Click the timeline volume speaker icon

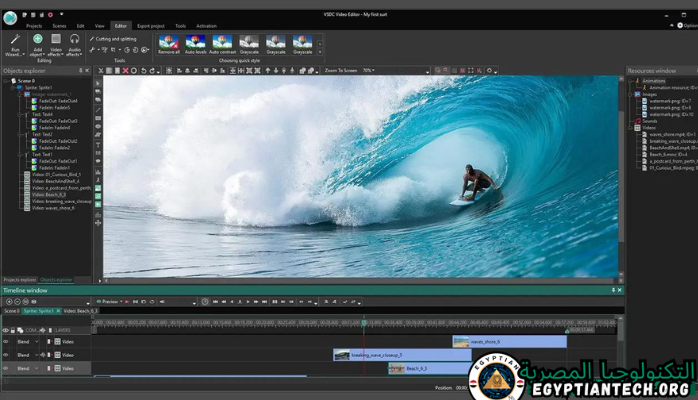pos(162,302)
